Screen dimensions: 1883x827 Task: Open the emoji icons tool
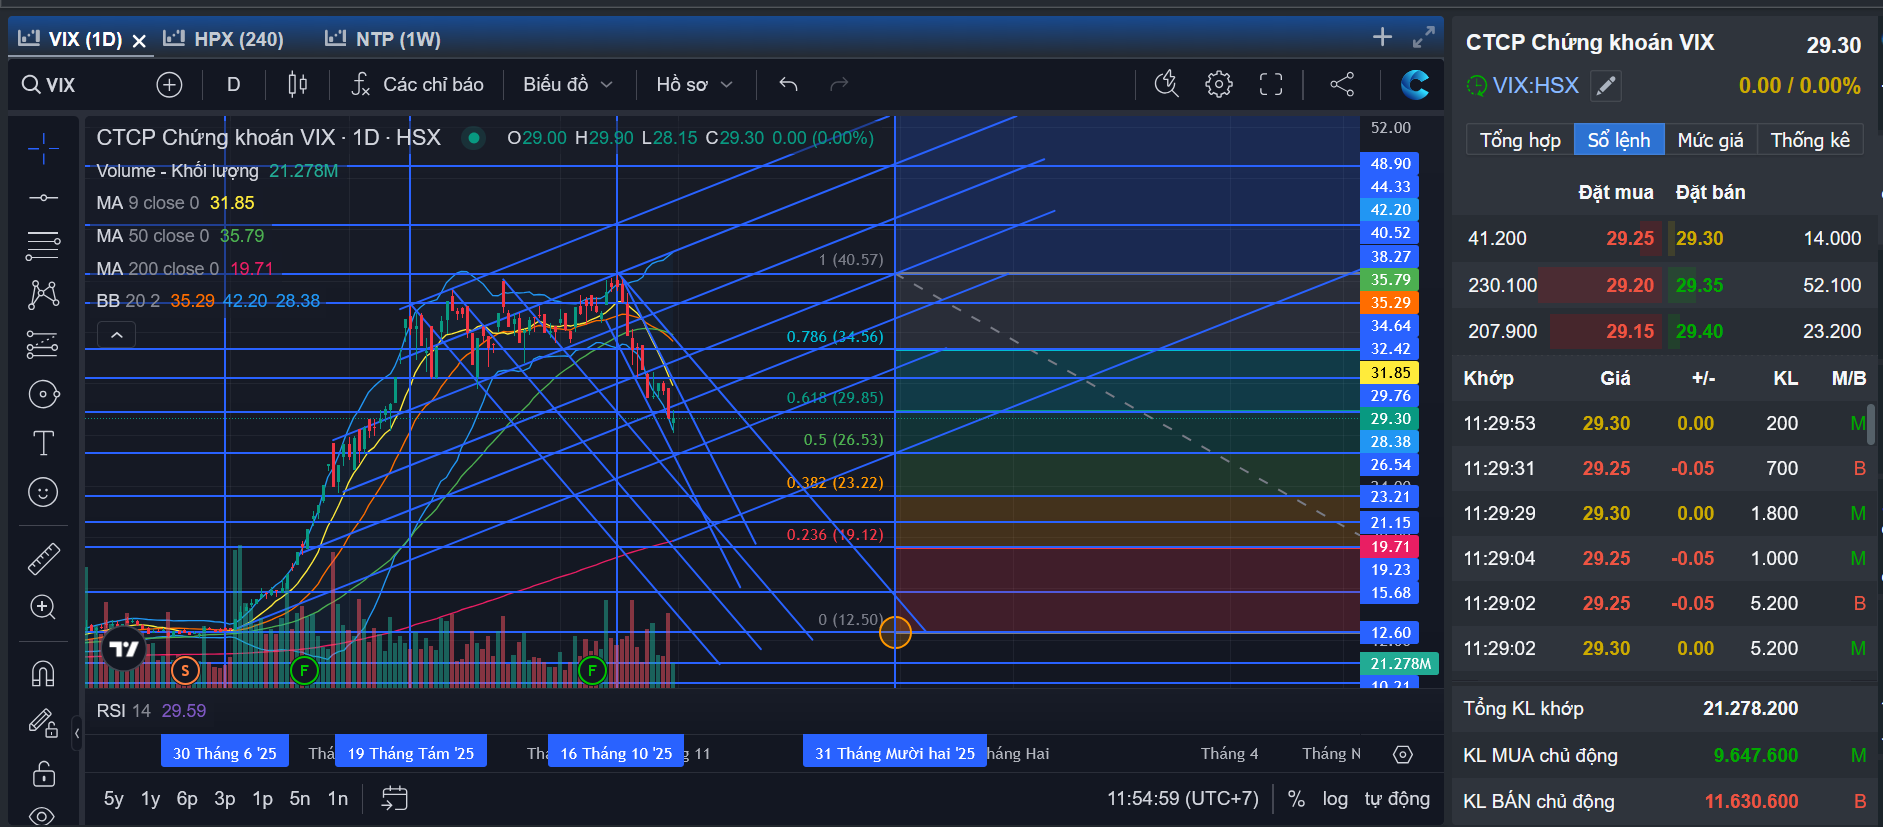pyautogui.click(x=43, y=492)
